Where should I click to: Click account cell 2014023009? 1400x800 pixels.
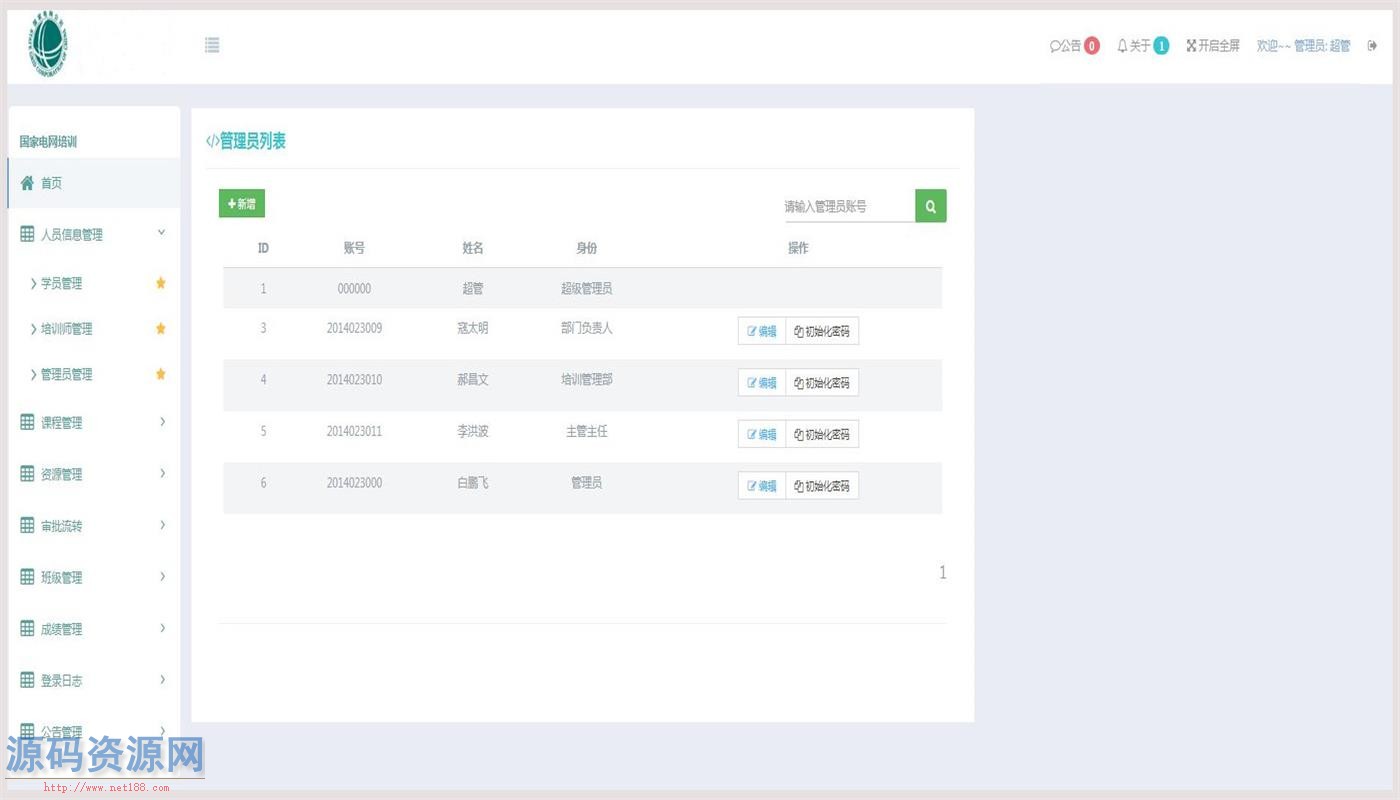(354, 328)
